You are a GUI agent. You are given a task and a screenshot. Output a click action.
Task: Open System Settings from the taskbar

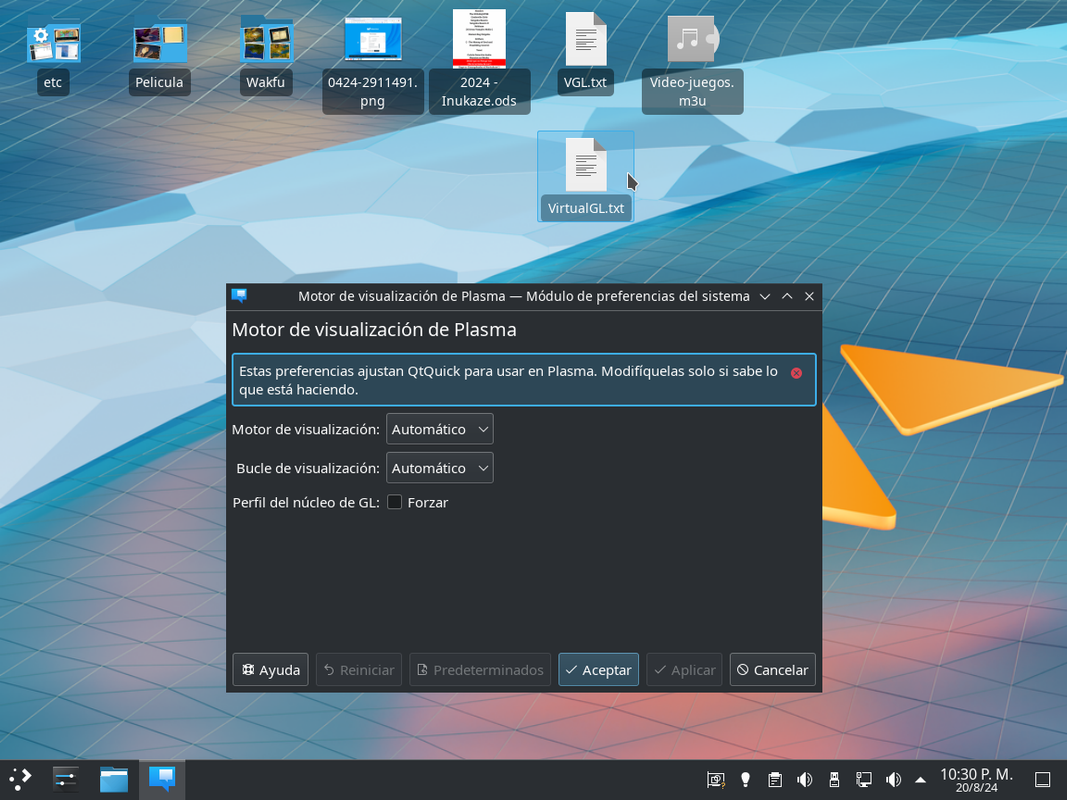tap(66, 779)
